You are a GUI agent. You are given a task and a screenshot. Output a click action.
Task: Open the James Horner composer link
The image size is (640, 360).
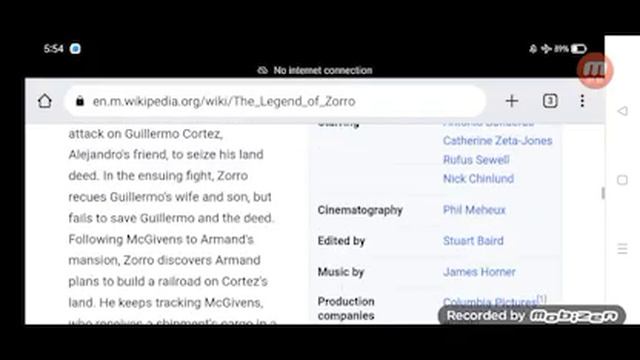(x=479, y=272)
